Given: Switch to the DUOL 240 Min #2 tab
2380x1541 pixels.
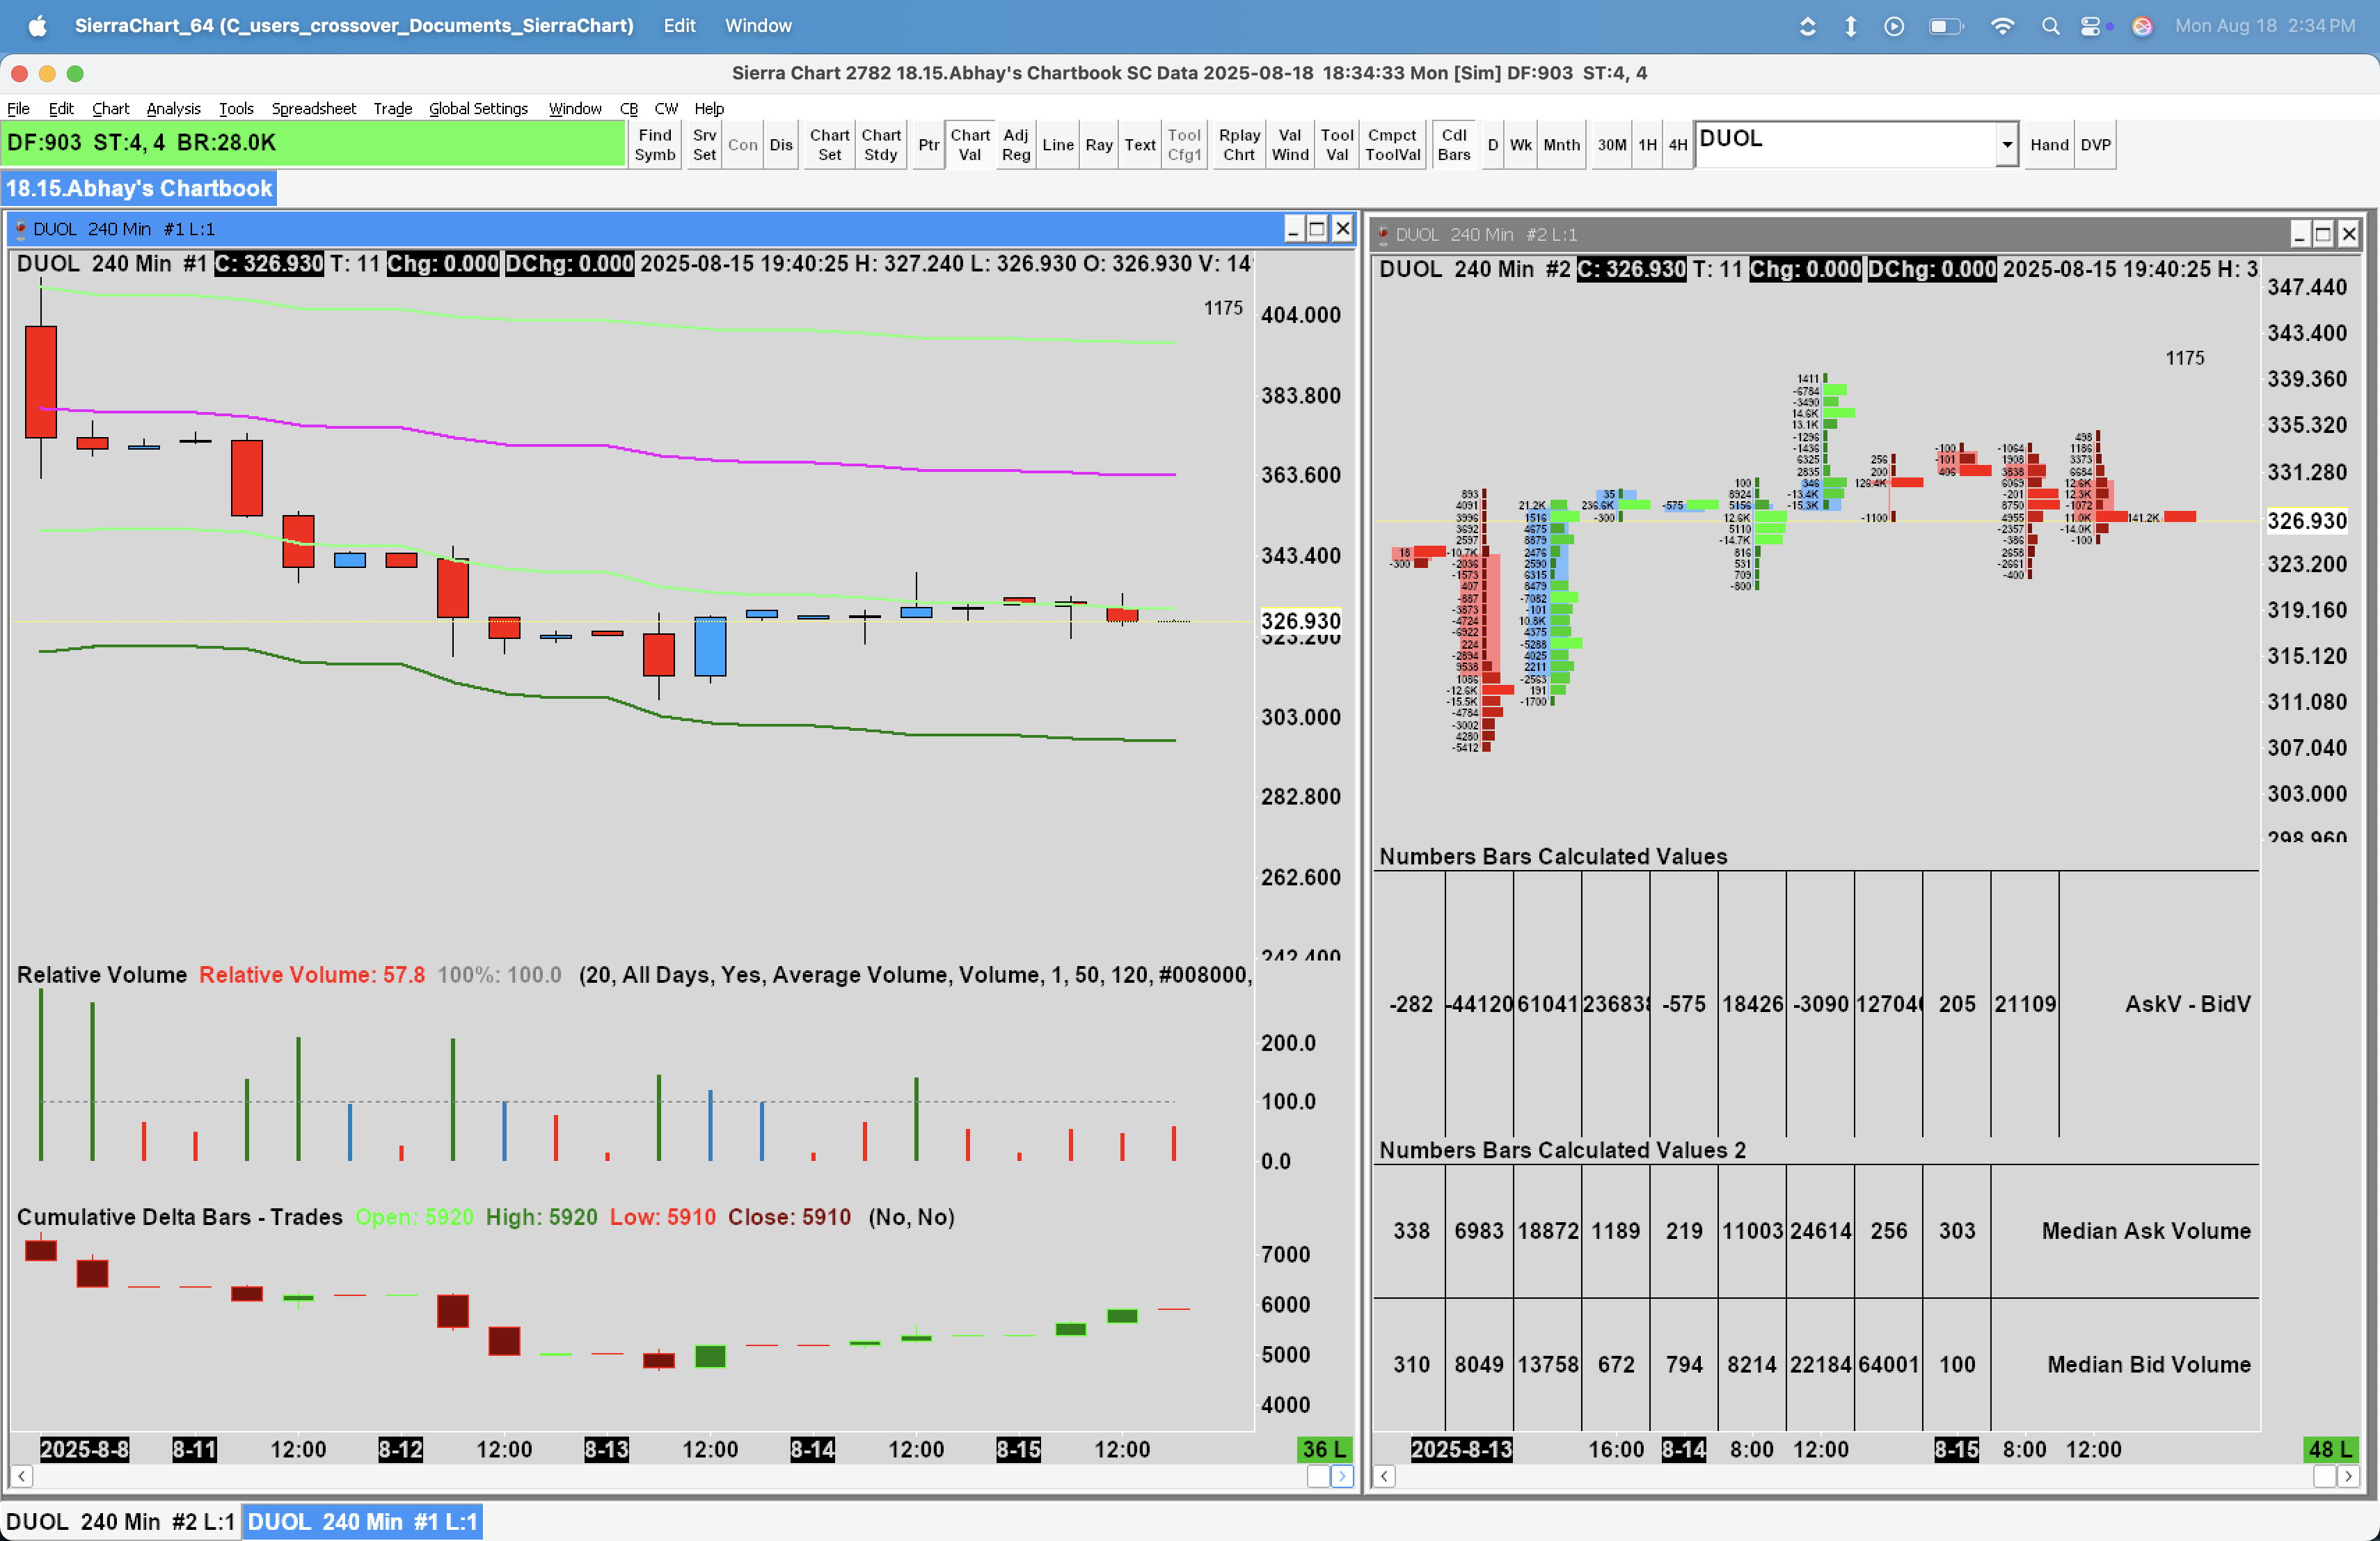Looking at the screenshot, I should coord(120,1521).
